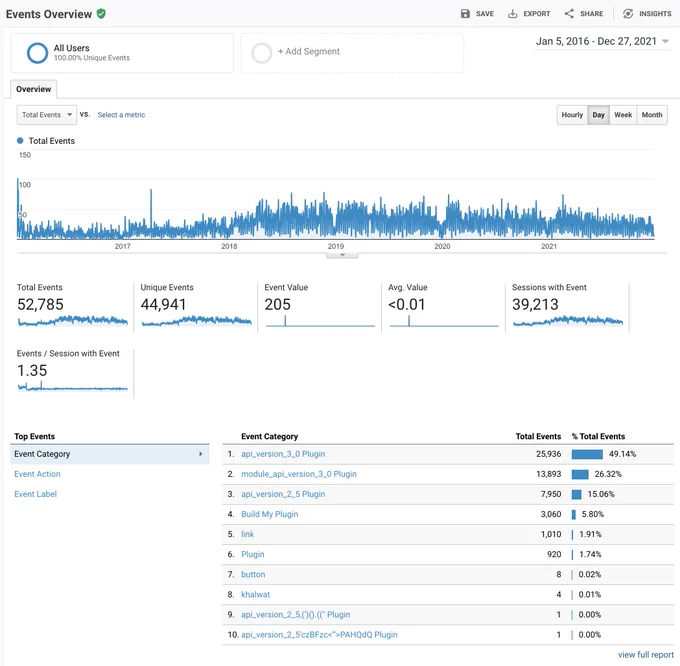Click the Avg. Value <0.01 card
The height and width of the screenshot is (666, 680).
tap(444, 307)
